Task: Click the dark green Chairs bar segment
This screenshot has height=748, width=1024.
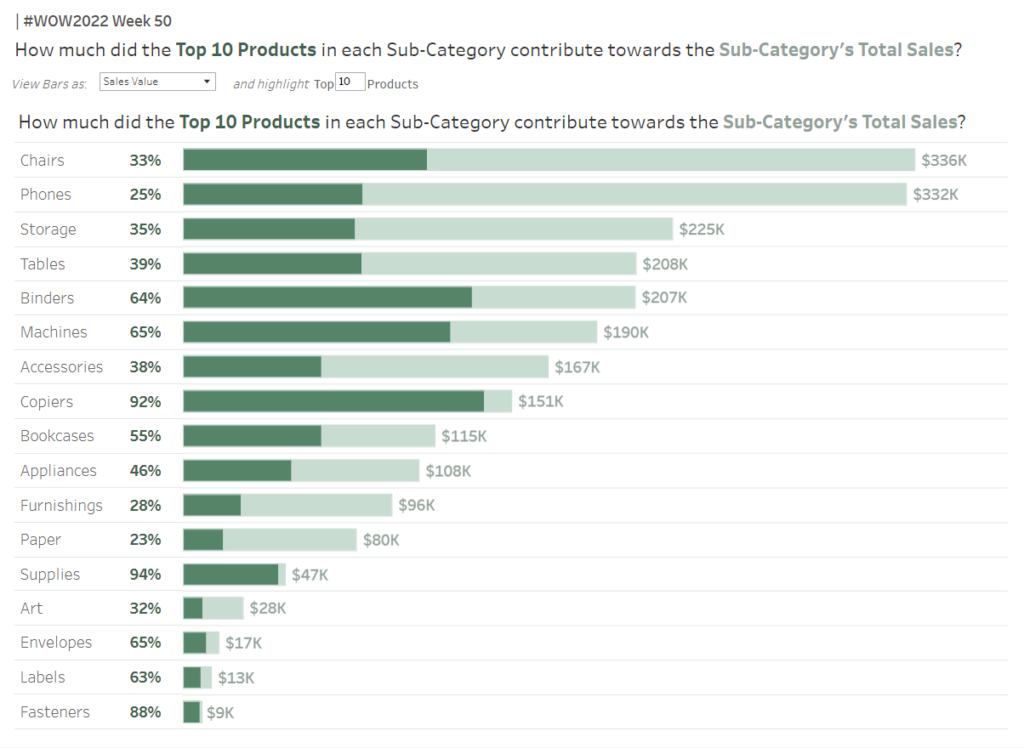Action: pos(305,160)
